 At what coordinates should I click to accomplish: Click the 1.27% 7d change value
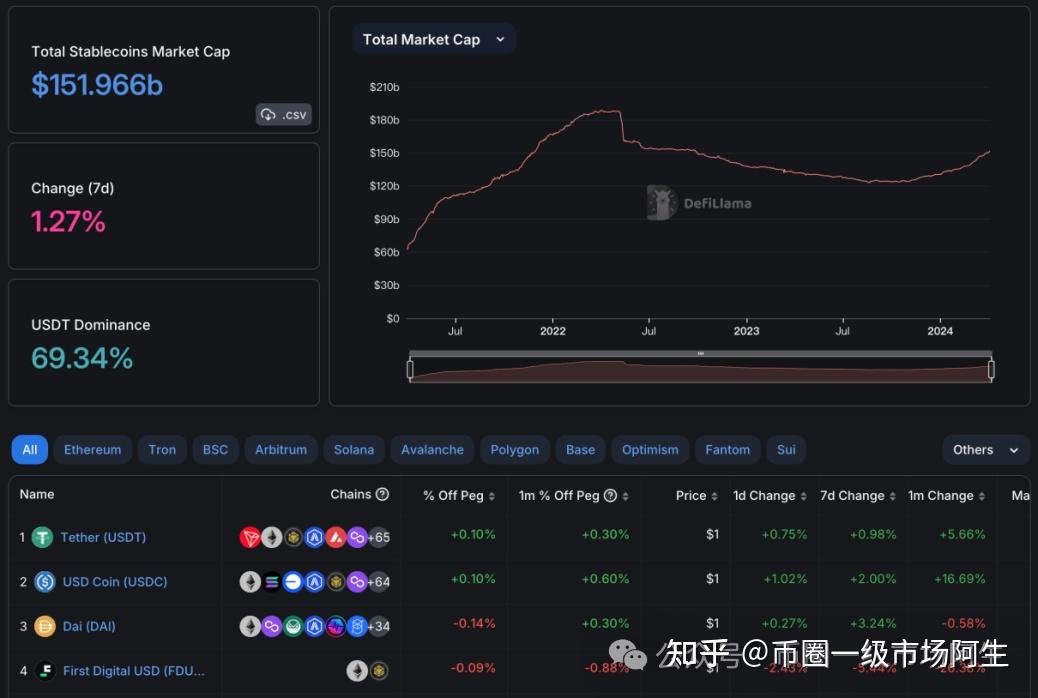click(68, 221)
